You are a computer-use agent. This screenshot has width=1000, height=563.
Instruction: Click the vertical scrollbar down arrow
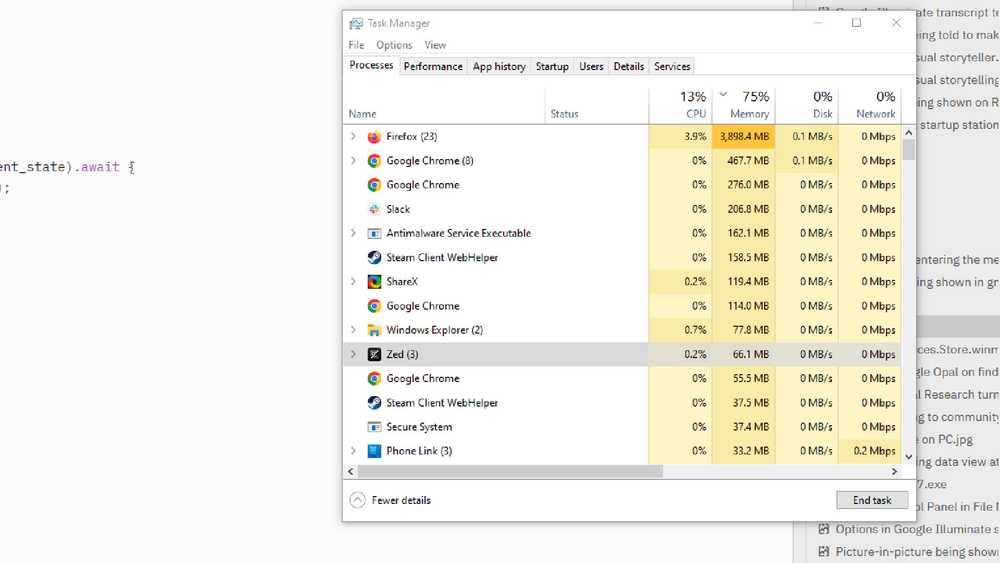(x=909, y=457)
